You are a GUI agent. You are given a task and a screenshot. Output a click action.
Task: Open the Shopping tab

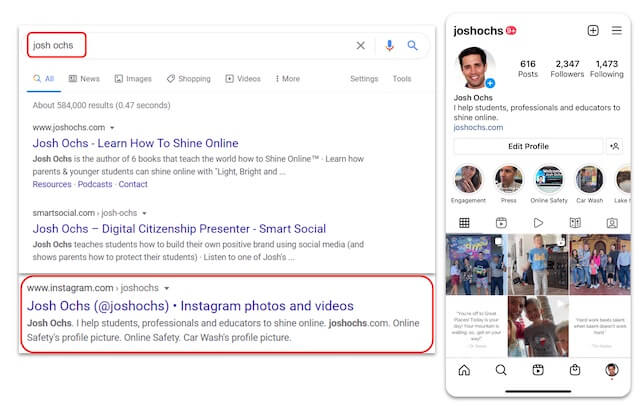189,78
